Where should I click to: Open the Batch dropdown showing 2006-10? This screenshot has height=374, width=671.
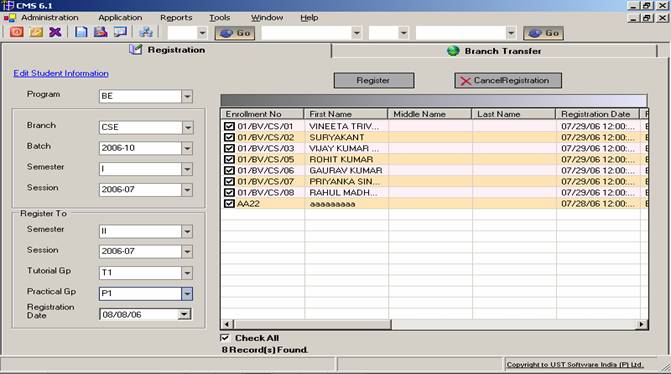[187, 148]
